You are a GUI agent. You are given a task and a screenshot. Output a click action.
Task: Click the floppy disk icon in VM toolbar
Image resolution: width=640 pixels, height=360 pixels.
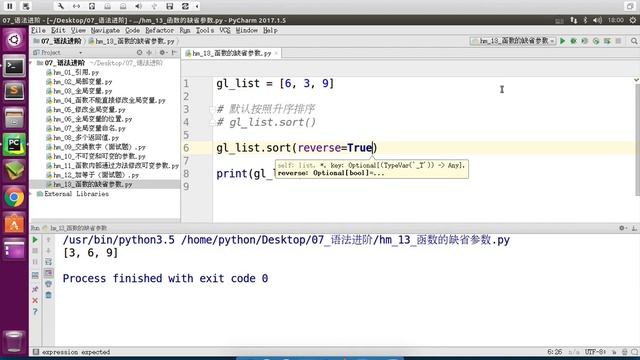(170, 6)
